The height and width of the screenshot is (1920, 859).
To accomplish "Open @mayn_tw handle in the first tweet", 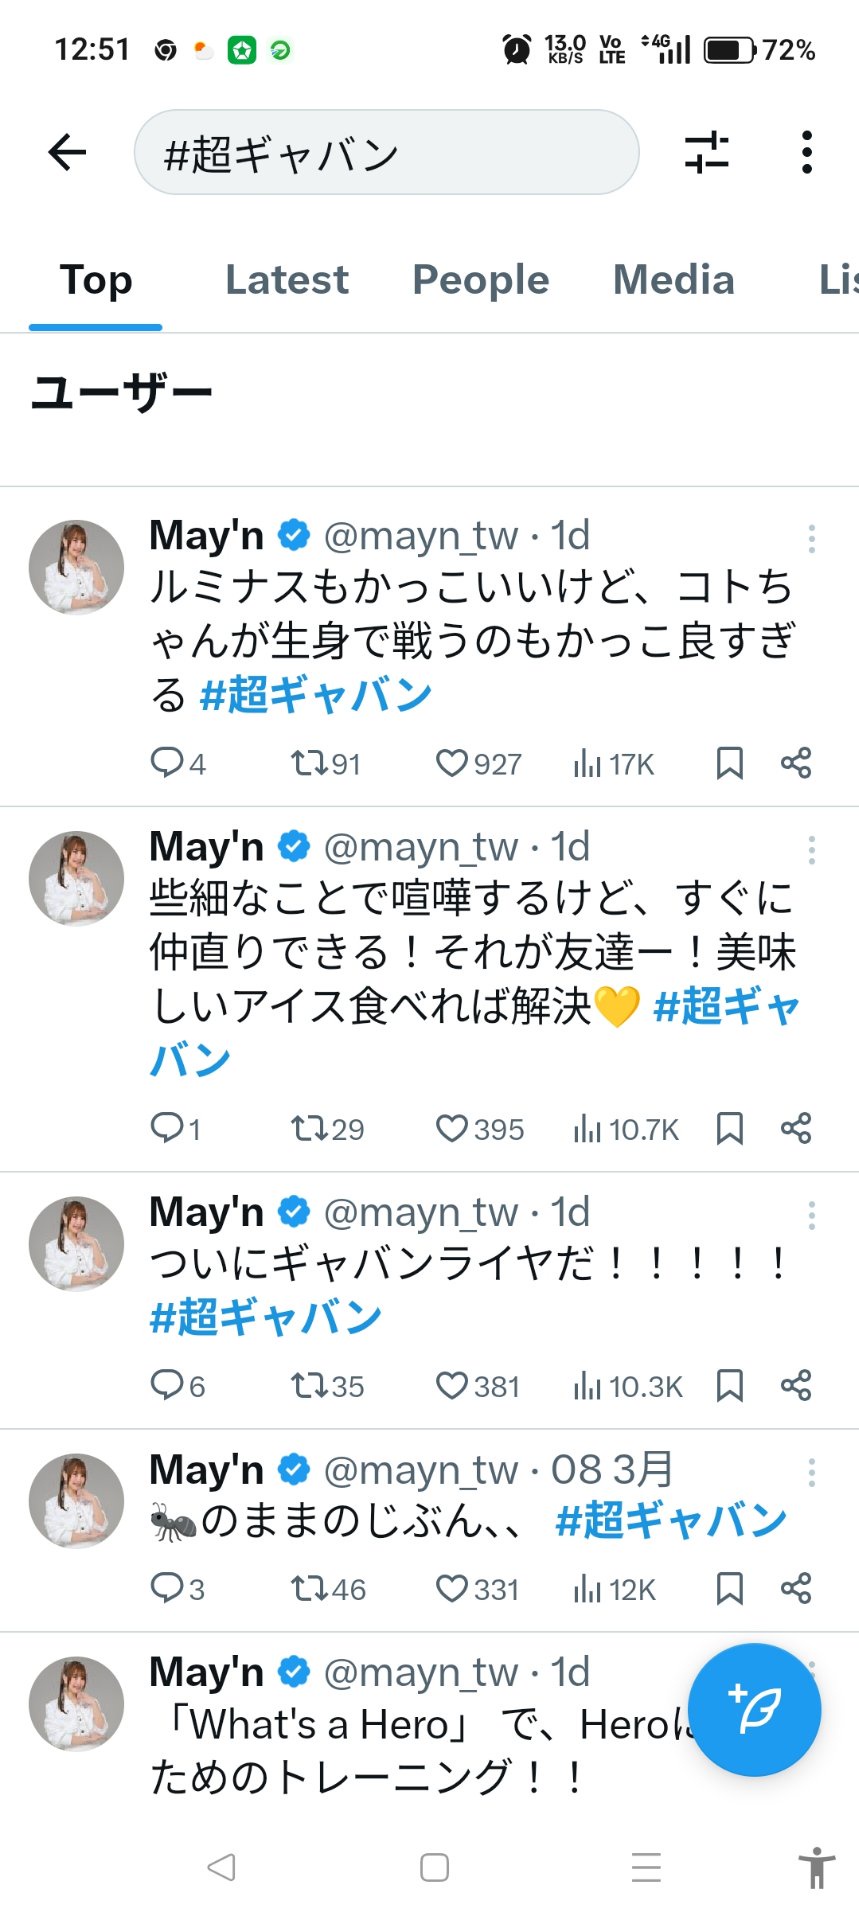I will pyautogui.click(x=421, y=536).
